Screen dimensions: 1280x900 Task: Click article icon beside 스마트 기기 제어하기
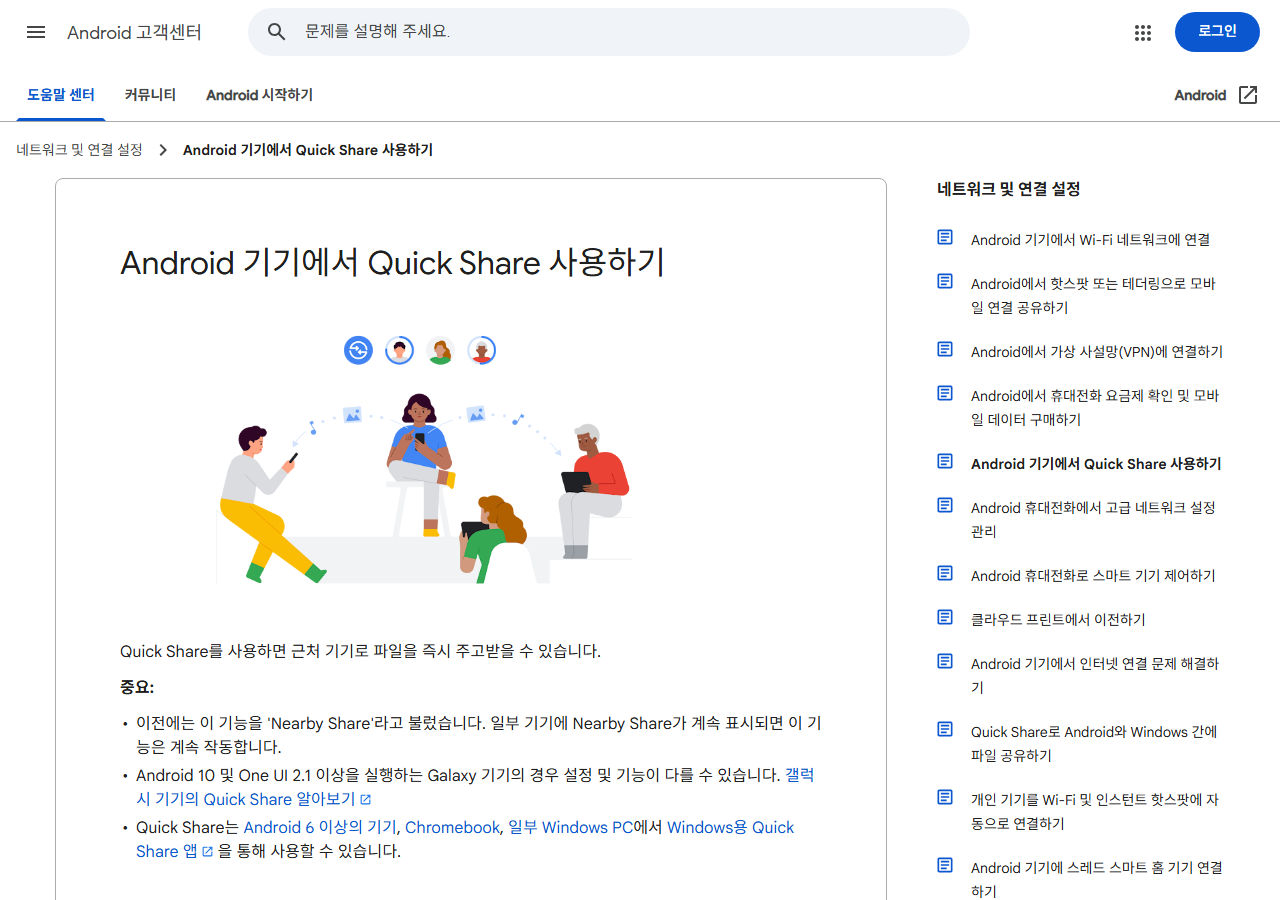[945, 573]
